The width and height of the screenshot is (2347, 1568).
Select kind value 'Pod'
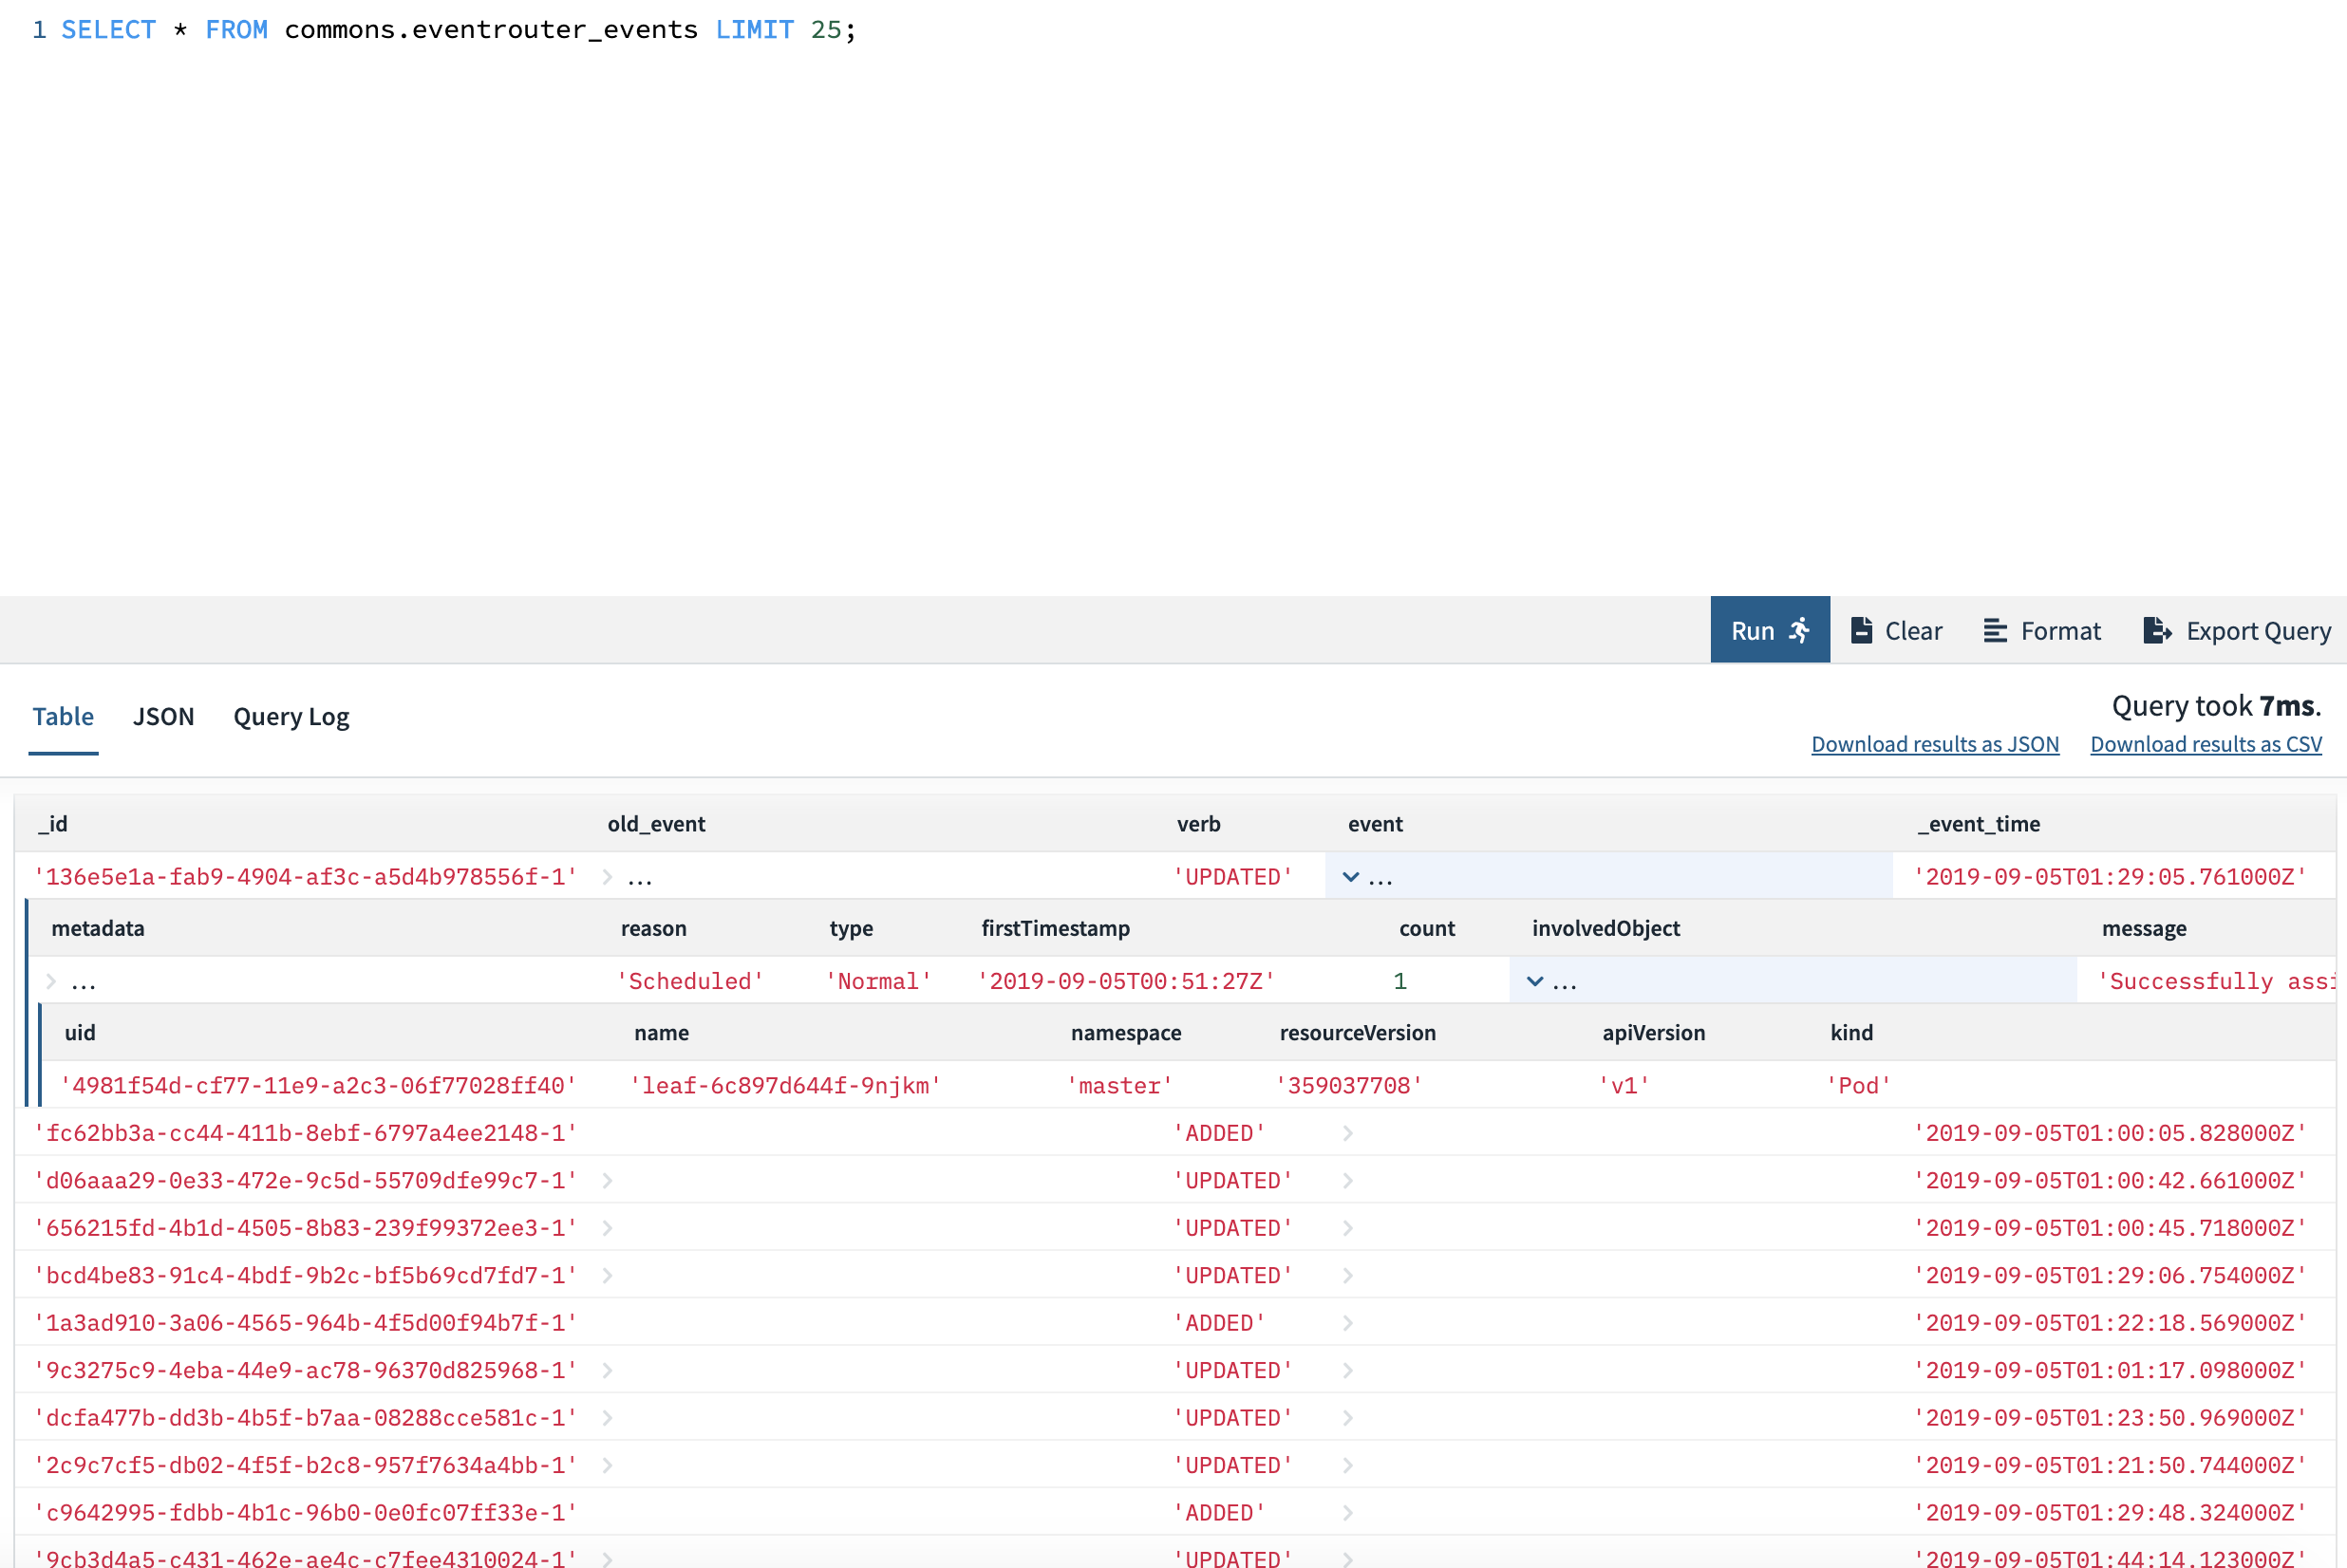(x=1859, y=1086)
